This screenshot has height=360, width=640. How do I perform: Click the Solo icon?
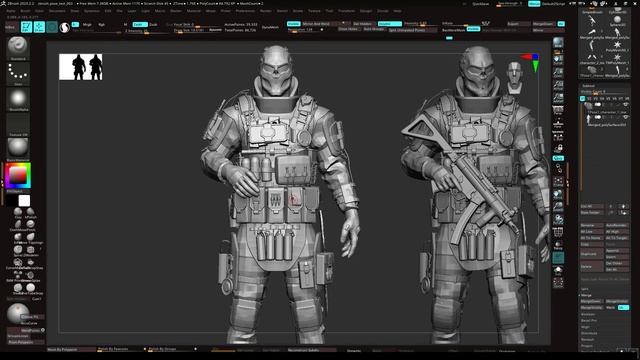[x=558, y=270]
